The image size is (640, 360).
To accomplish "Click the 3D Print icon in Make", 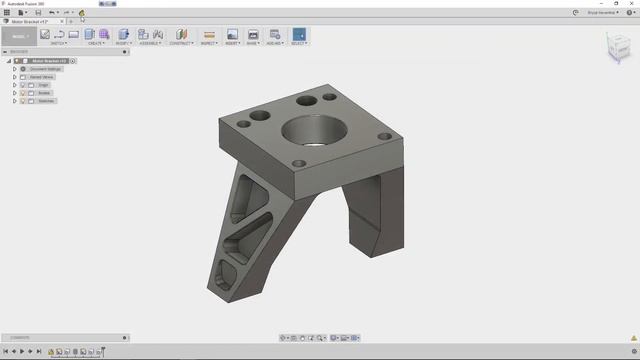I will (253, 34).
